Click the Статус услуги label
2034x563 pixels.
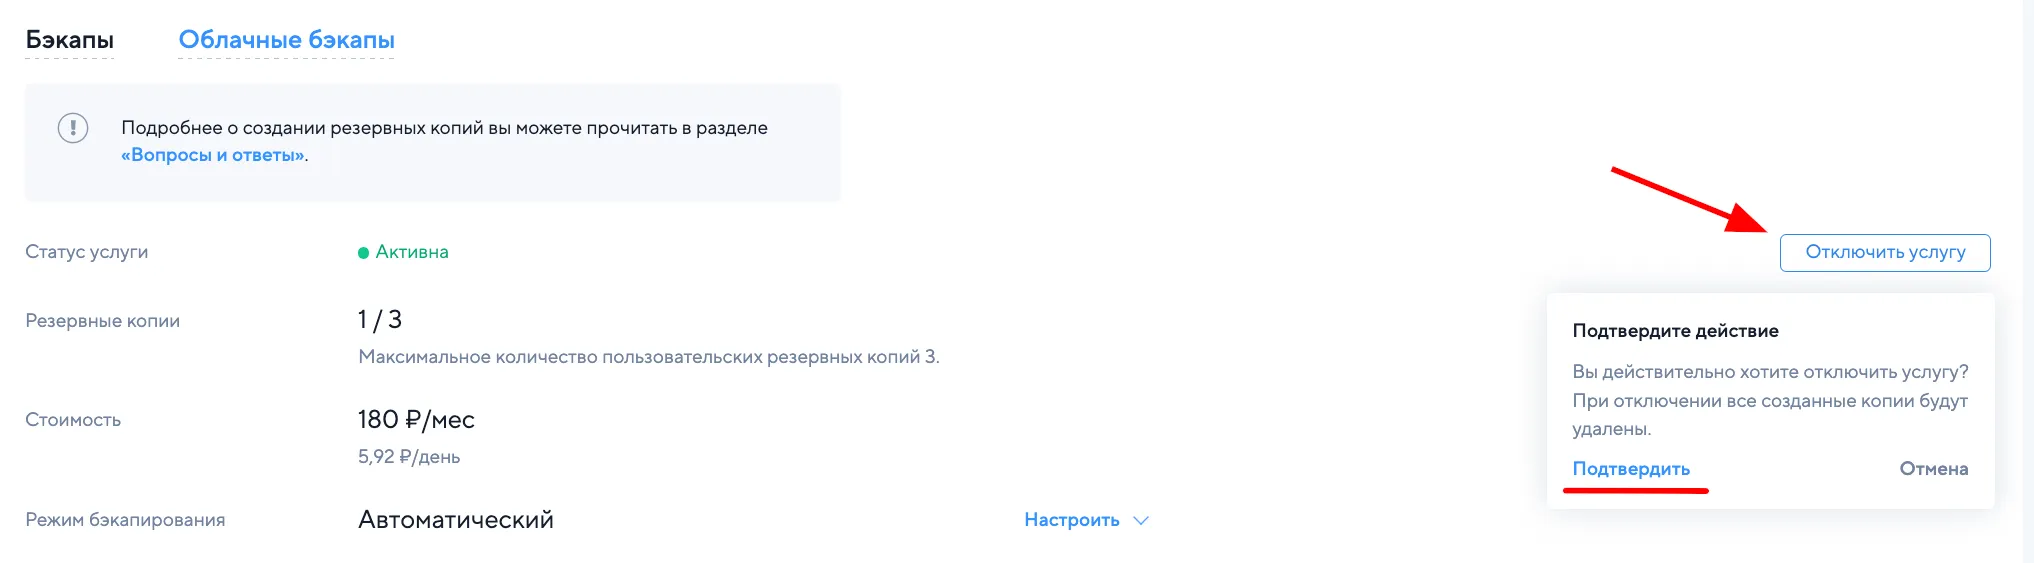[87, 252]
